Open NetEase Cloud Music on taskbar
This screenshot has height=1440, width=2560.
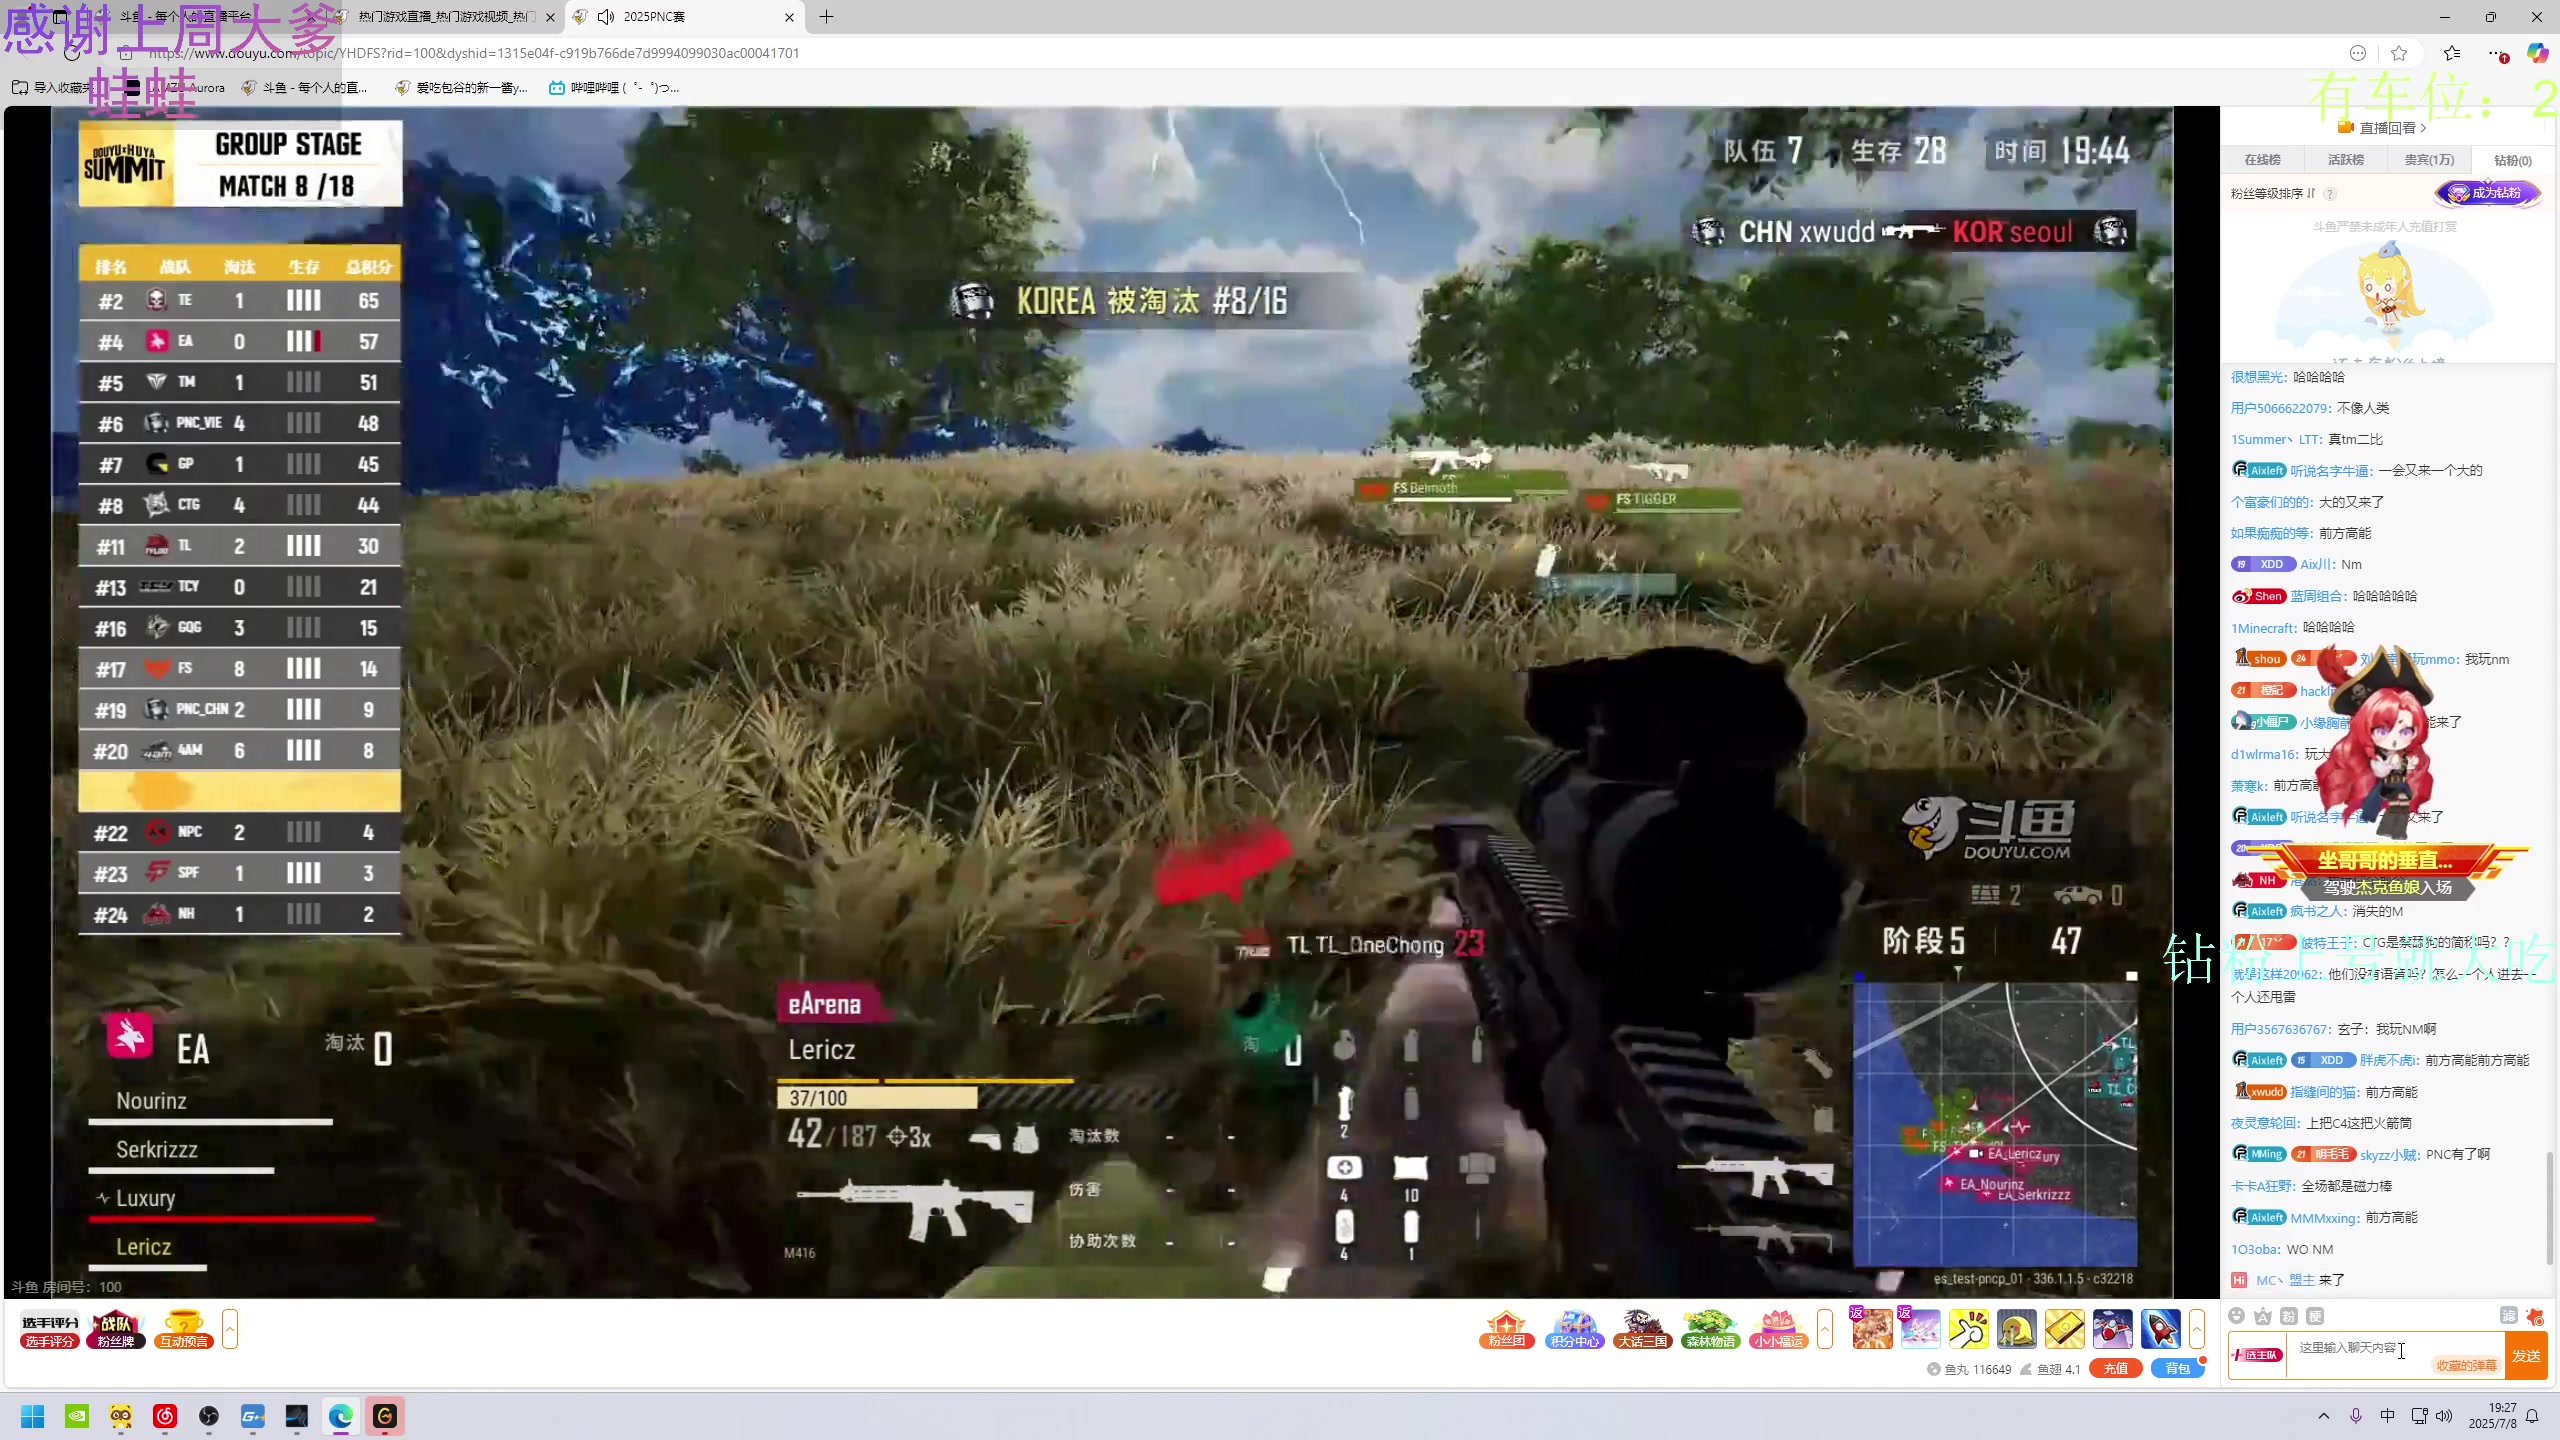pos(165,1416)
